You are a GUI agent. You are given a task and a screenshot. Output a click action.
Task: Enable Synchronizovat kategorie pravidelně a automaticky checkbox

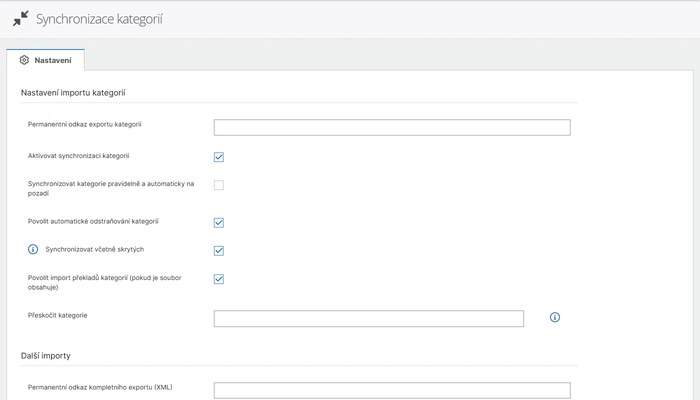pyautogui.click(x=219, y=185)
